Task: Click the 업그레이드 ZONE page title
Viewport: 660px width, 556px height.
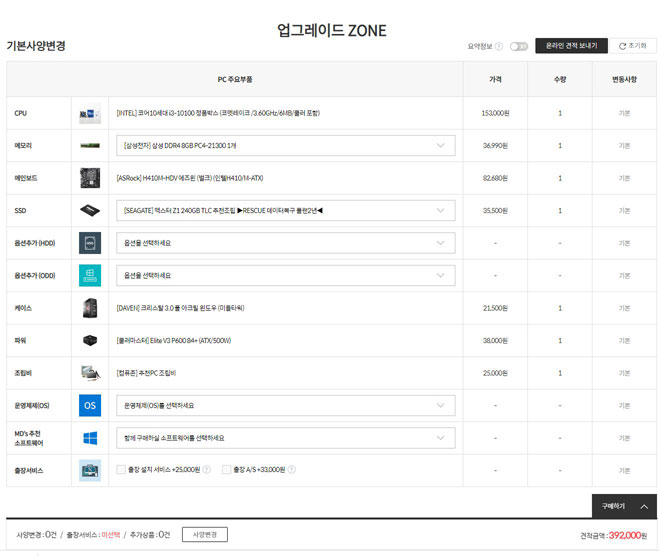Action: click(x=332, y=30)
